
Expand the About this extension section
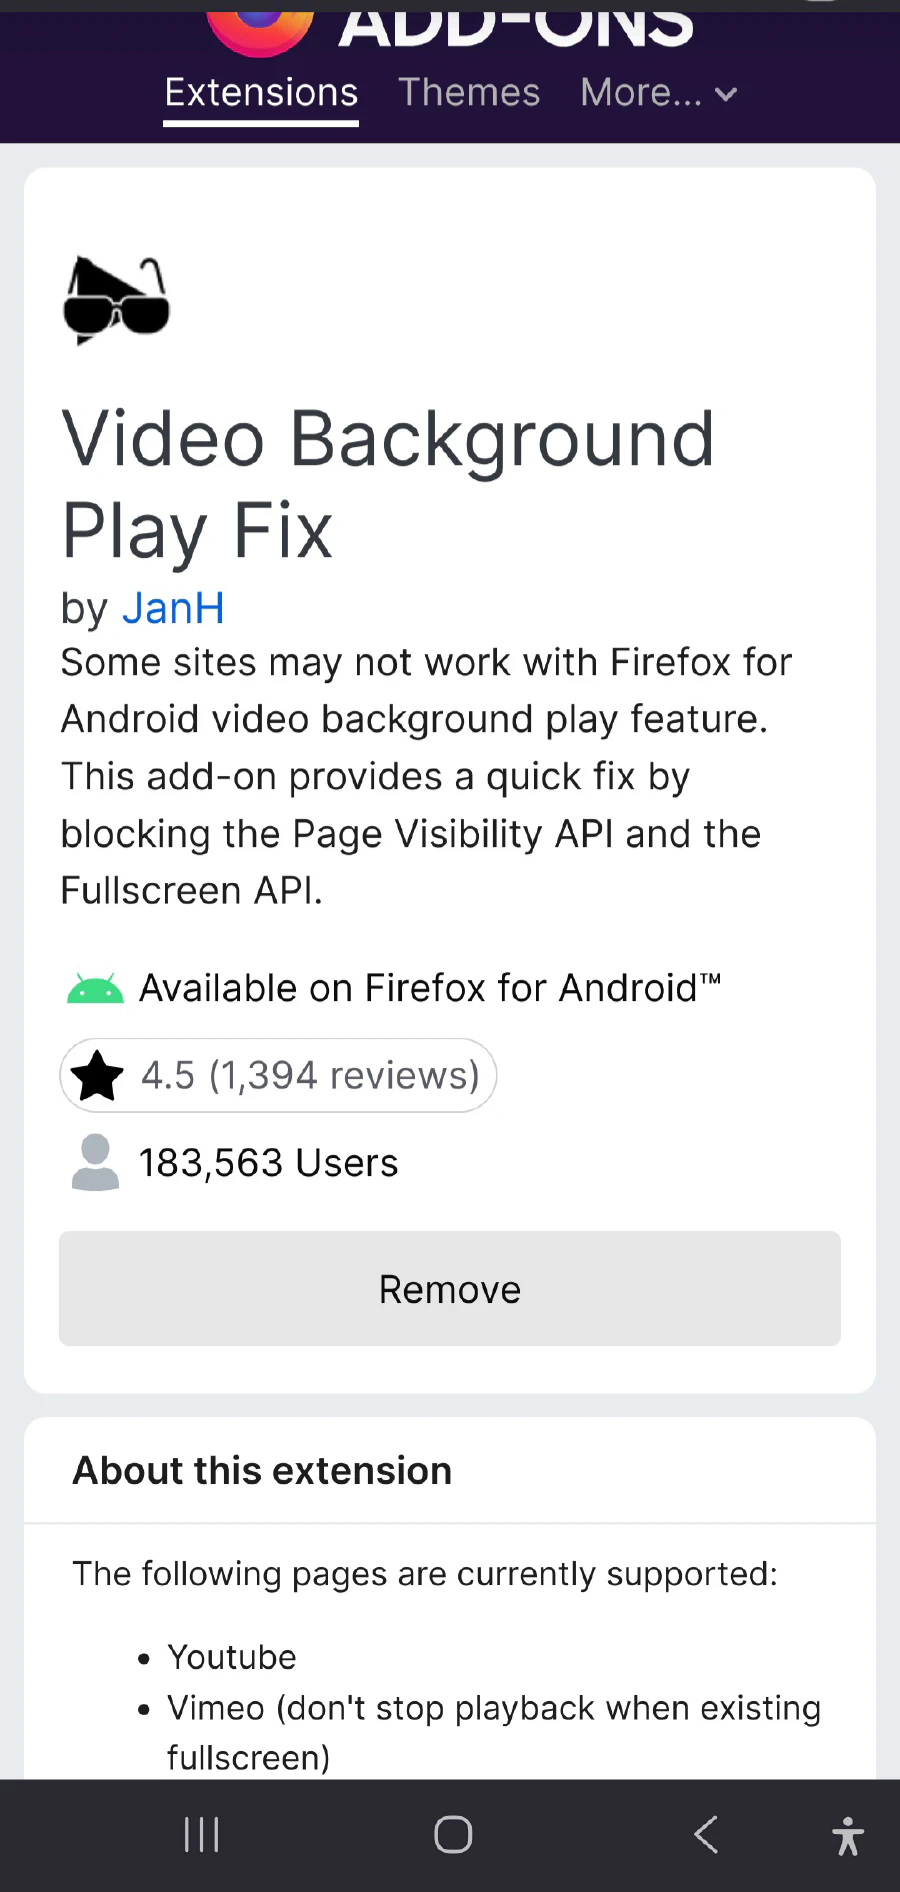click(261, 1470)
